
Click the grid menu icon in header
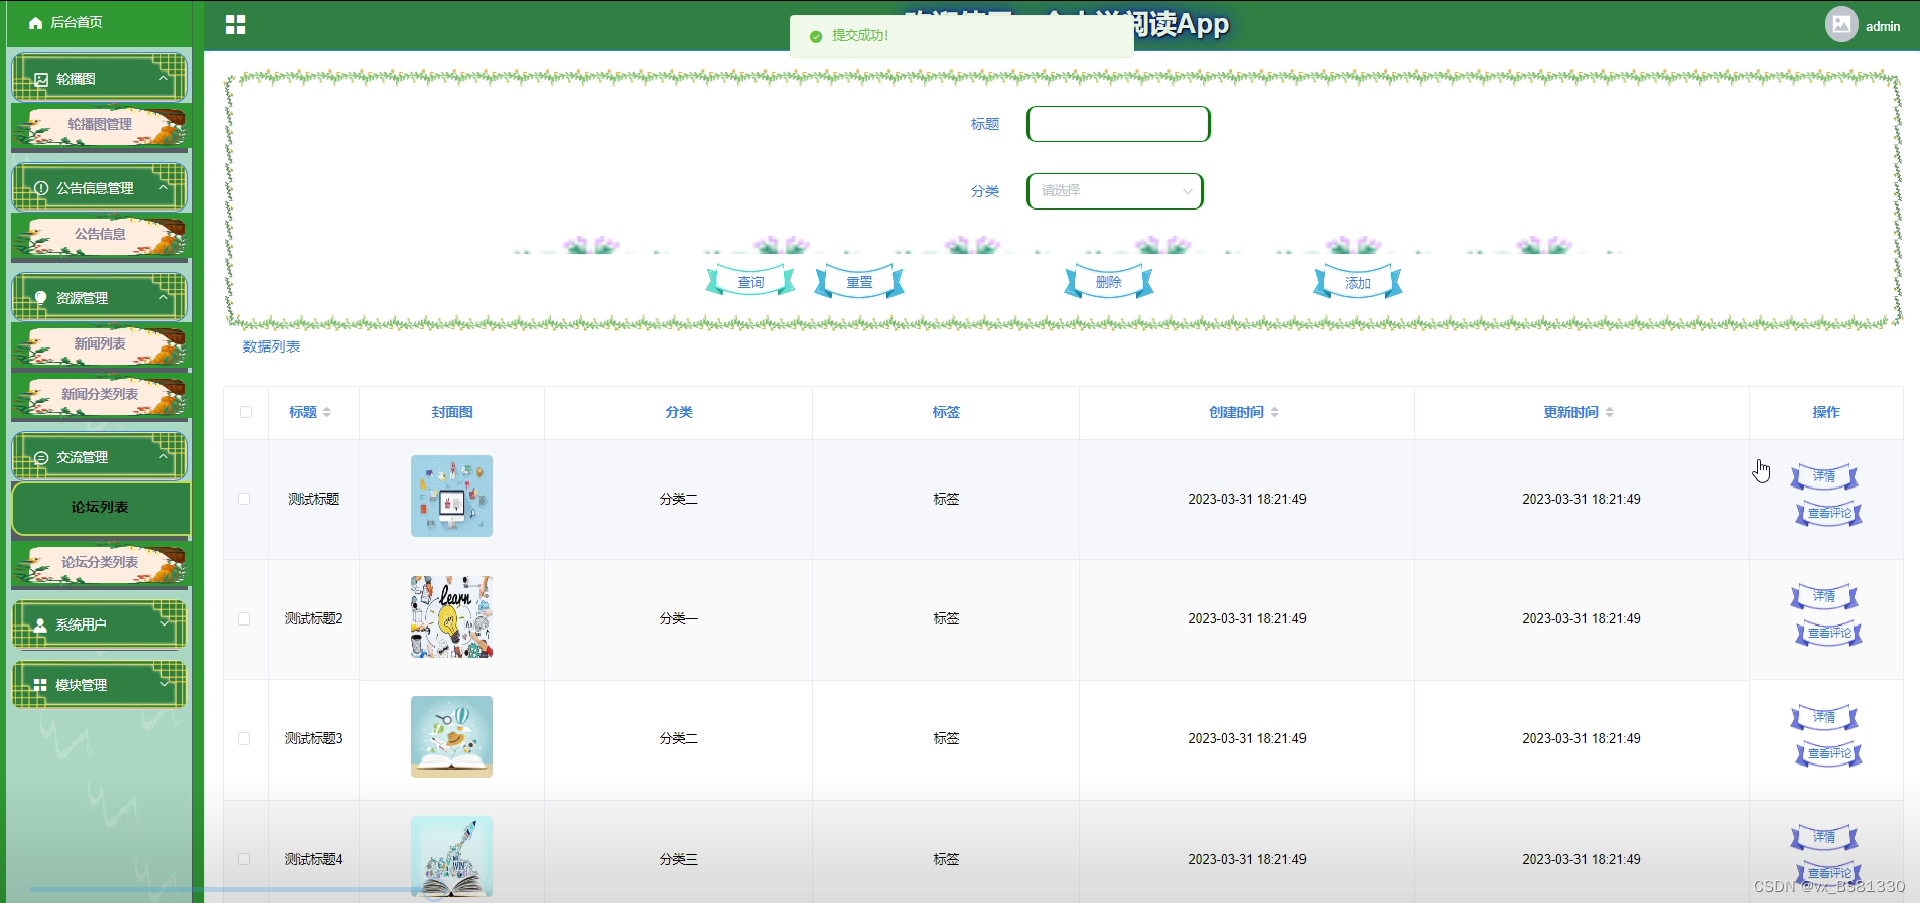[x=236, y=25]
